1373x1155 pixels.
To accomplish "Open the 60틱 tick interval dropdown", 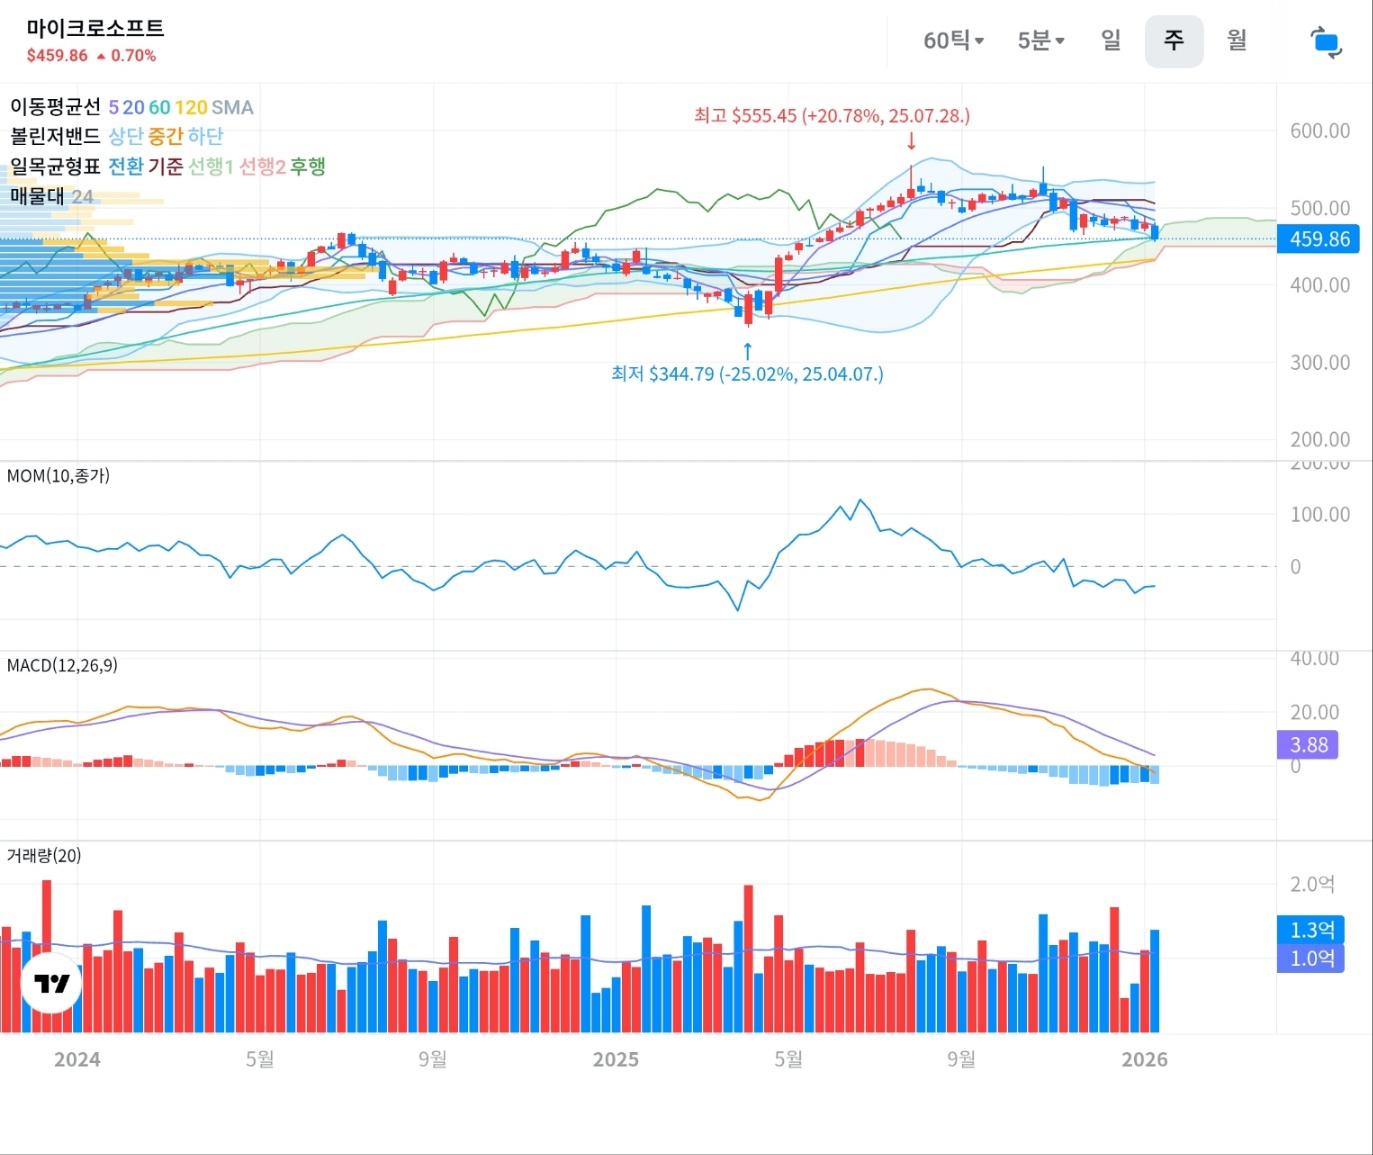I will point(953,41).
